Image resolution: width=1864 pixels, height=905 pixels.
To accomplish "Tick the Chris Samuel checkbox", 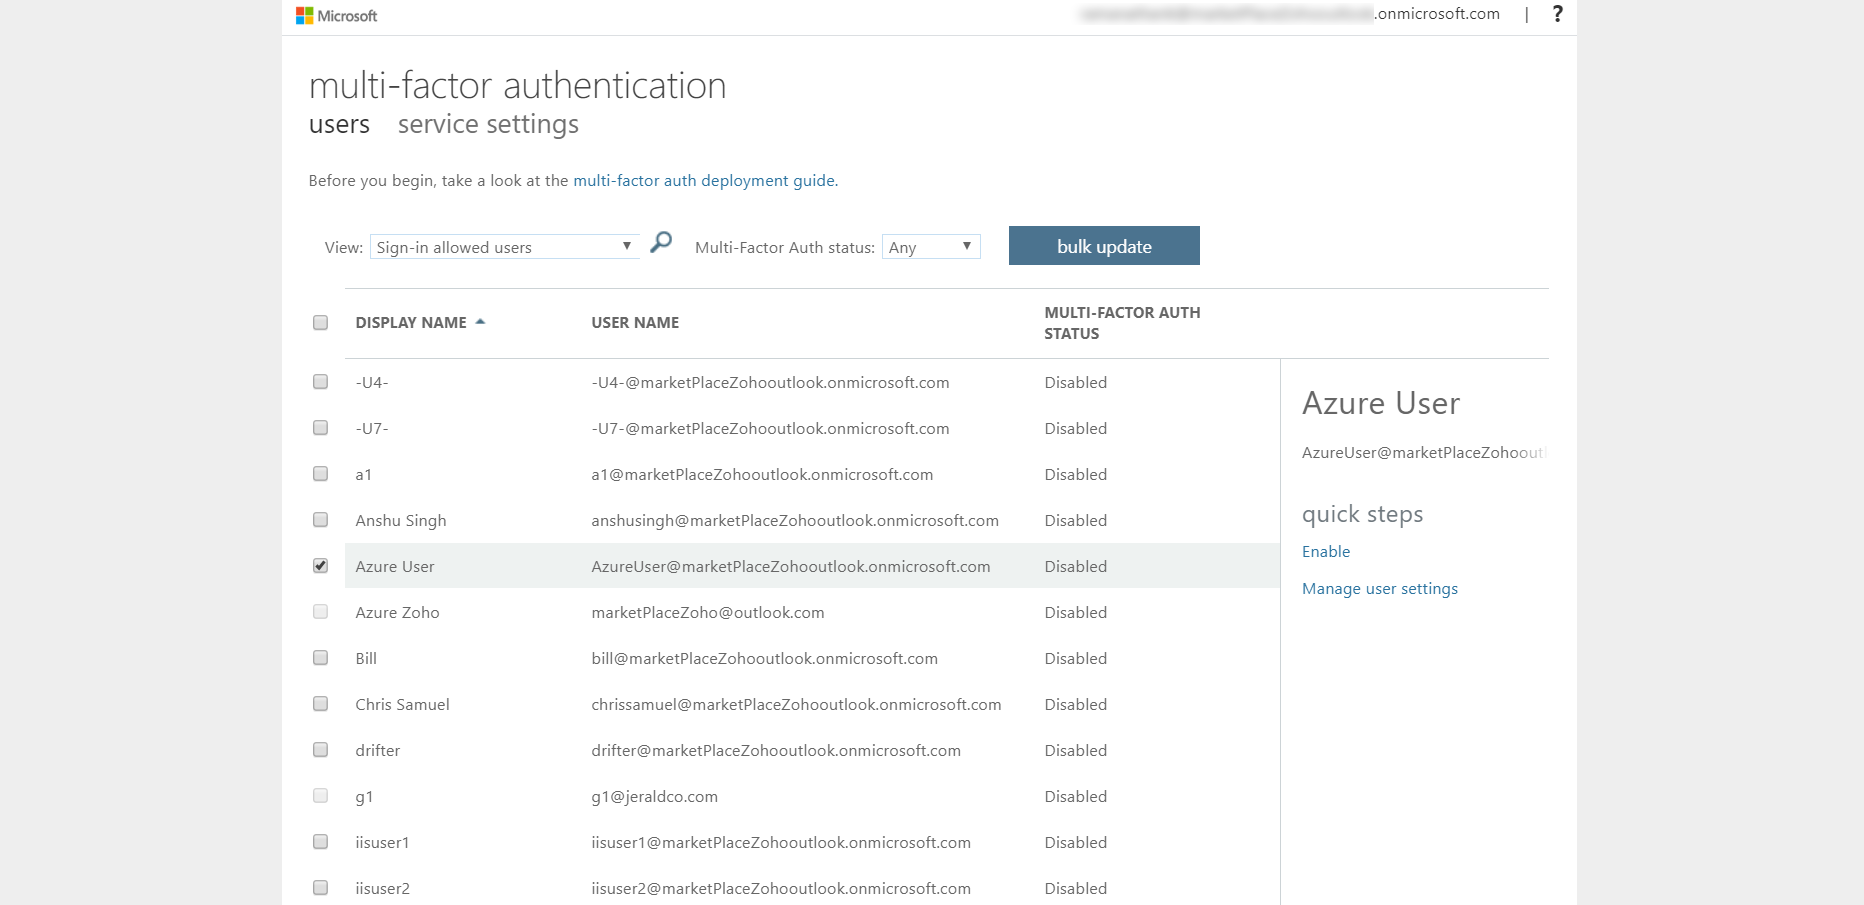I will (320, 704).
